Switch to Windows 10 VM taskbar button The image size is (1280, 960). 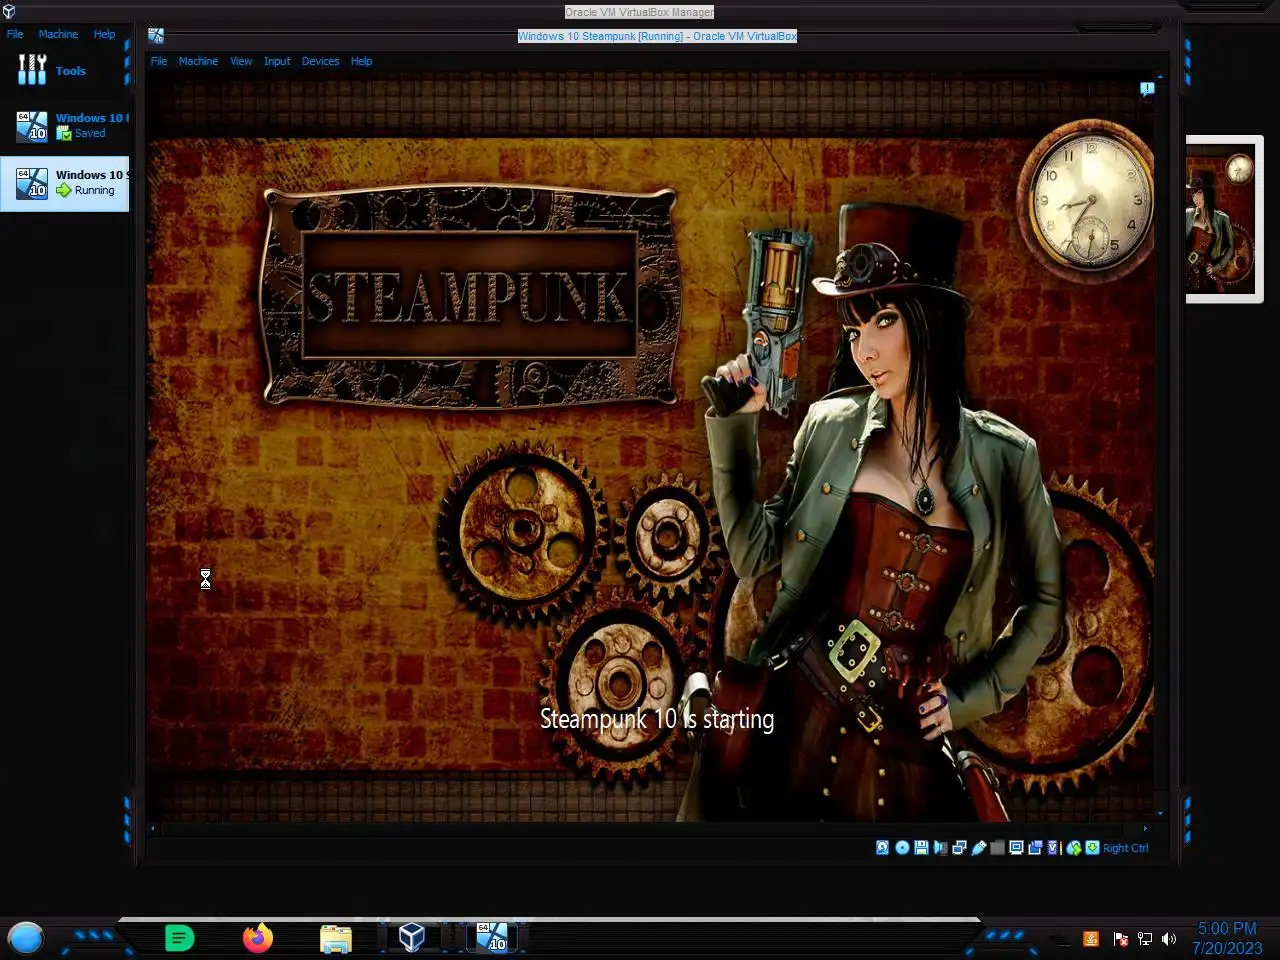coord(490,937)
